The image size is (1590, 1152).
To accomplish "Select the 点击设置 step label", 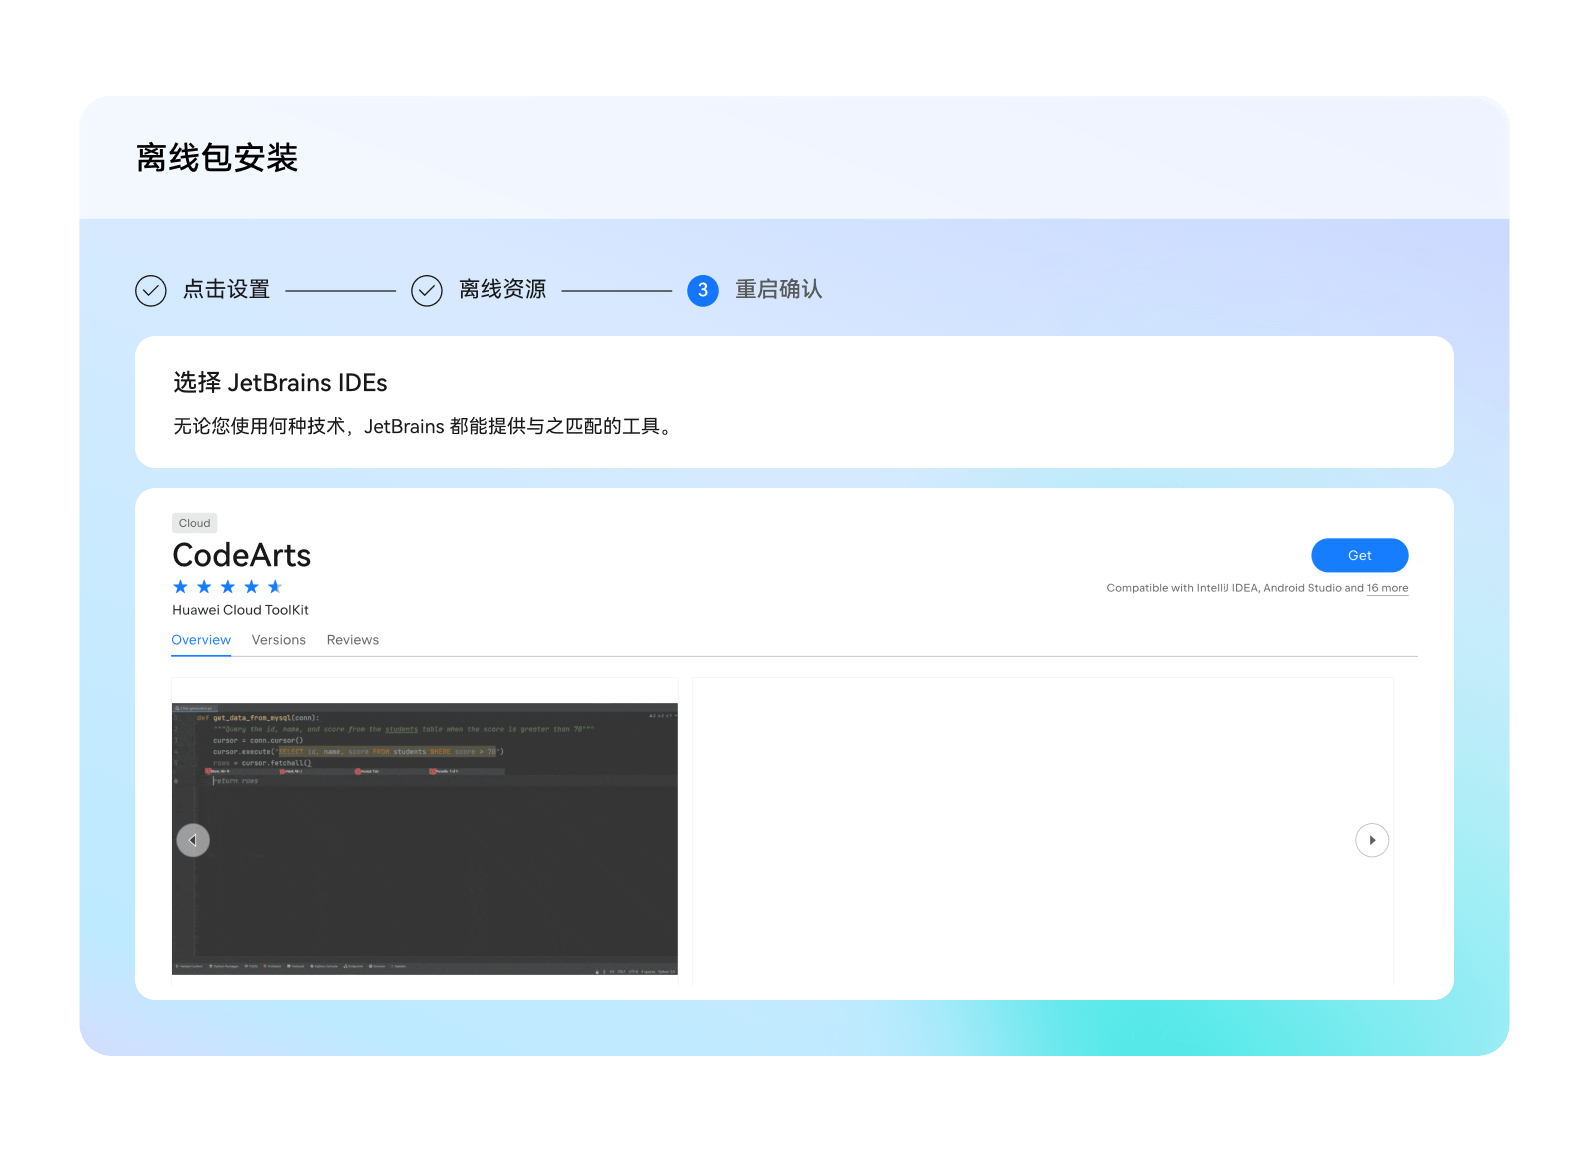I will click(x=227, y=290).
